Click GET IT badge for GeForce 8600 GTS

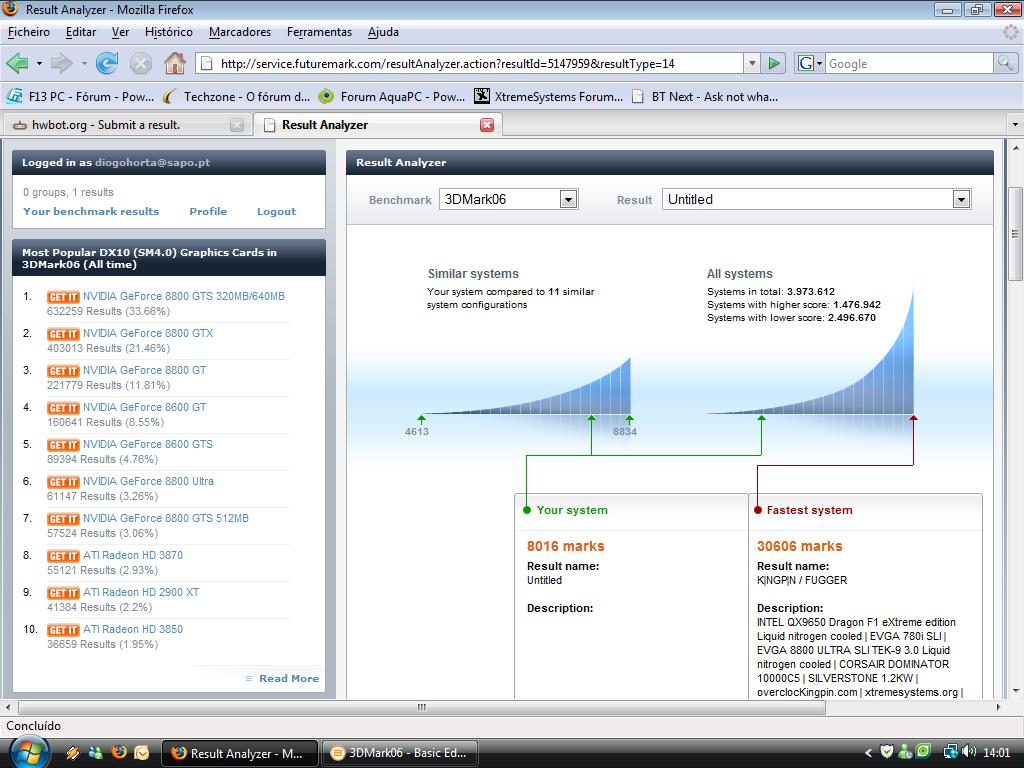click(x=63, y=445)
